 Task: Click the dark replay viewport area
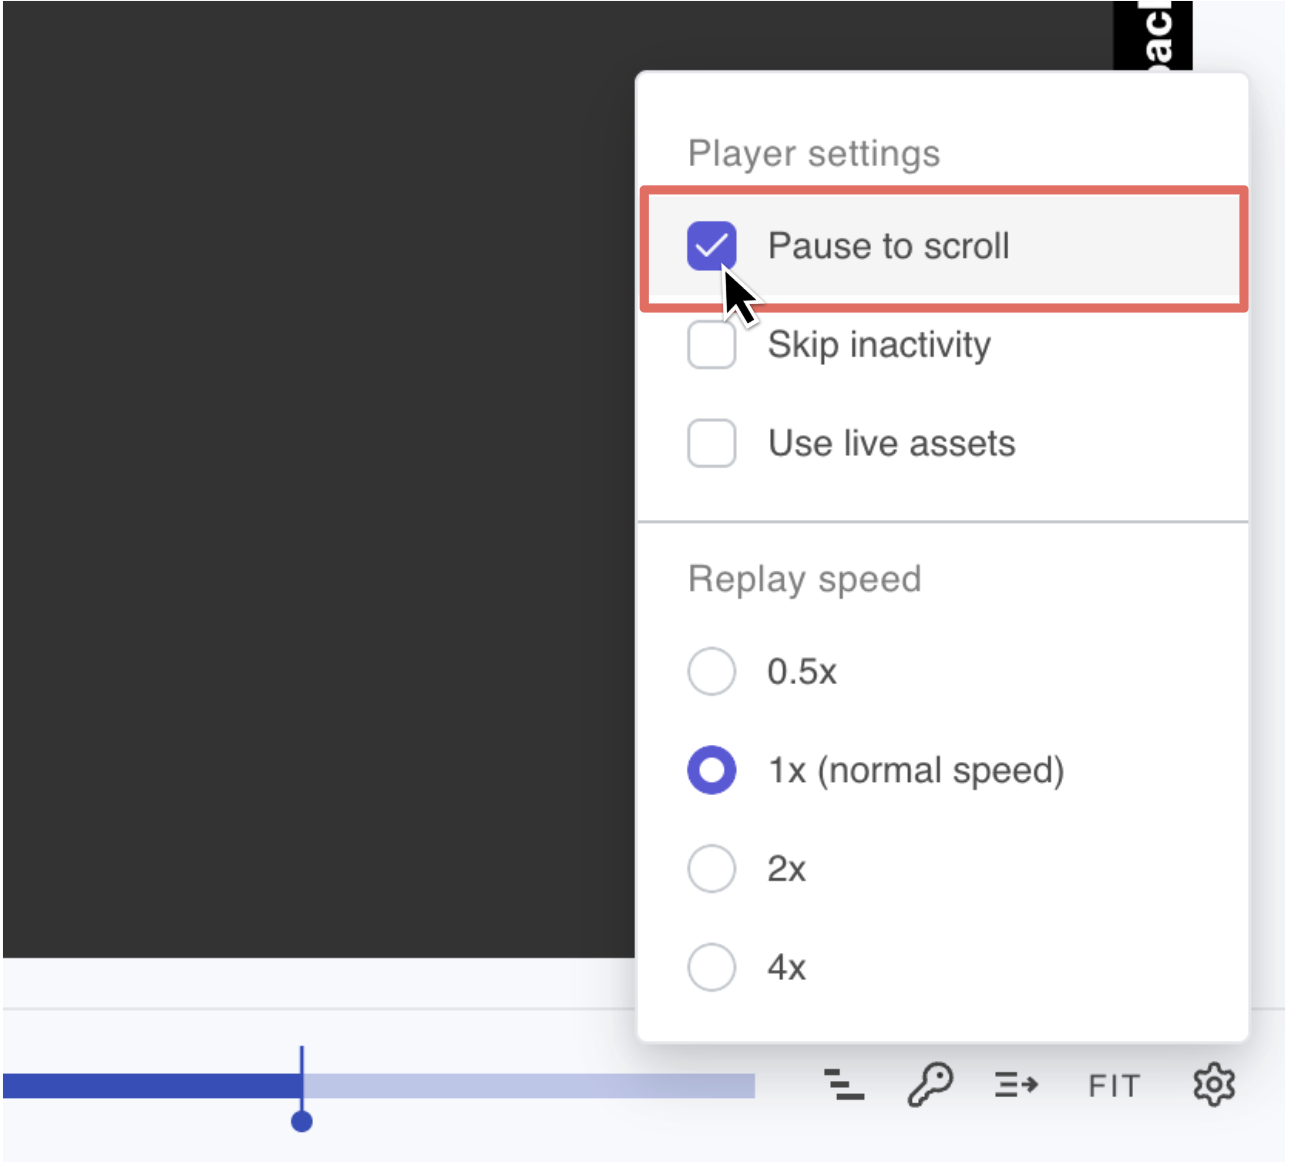point(320,480)
